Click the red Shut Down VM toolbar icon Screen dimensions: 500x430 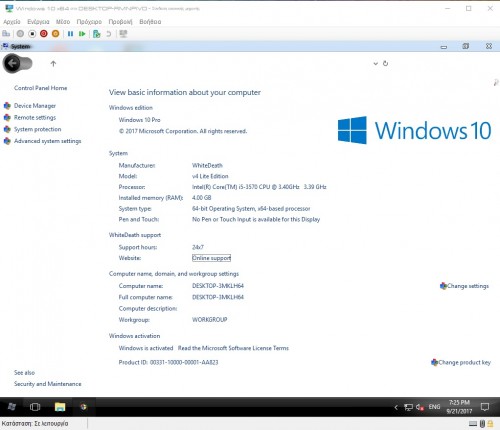click(x=44, y=34)
